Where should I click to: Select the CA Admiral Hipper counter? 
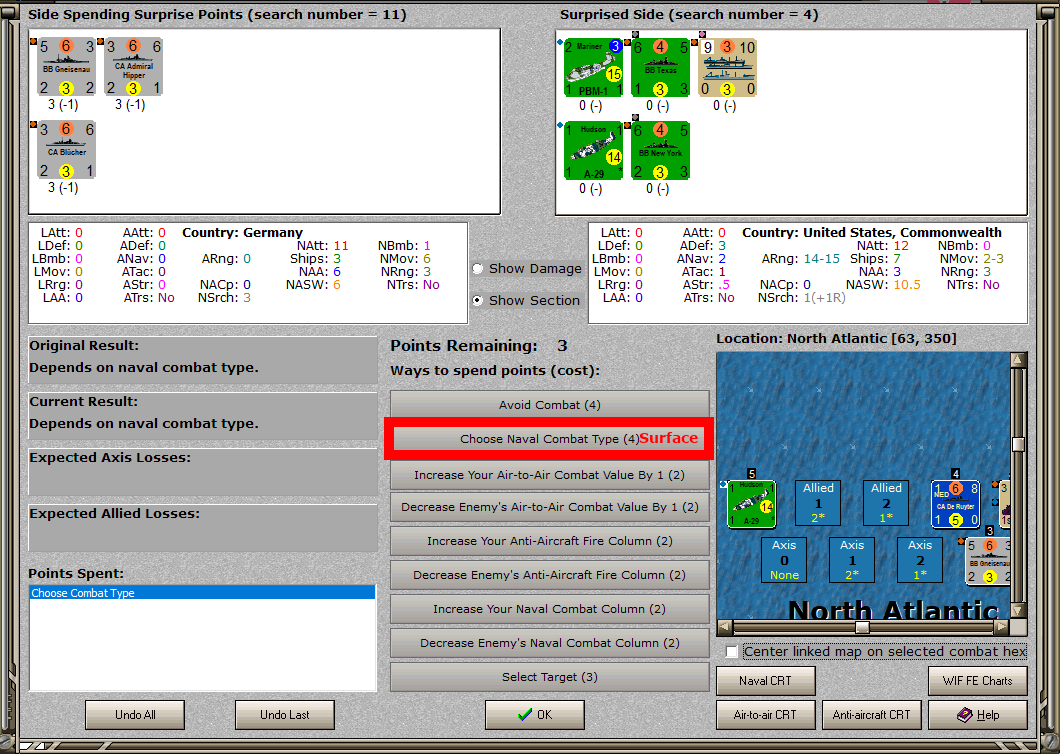pyautogui.click(x=133, y=67)
